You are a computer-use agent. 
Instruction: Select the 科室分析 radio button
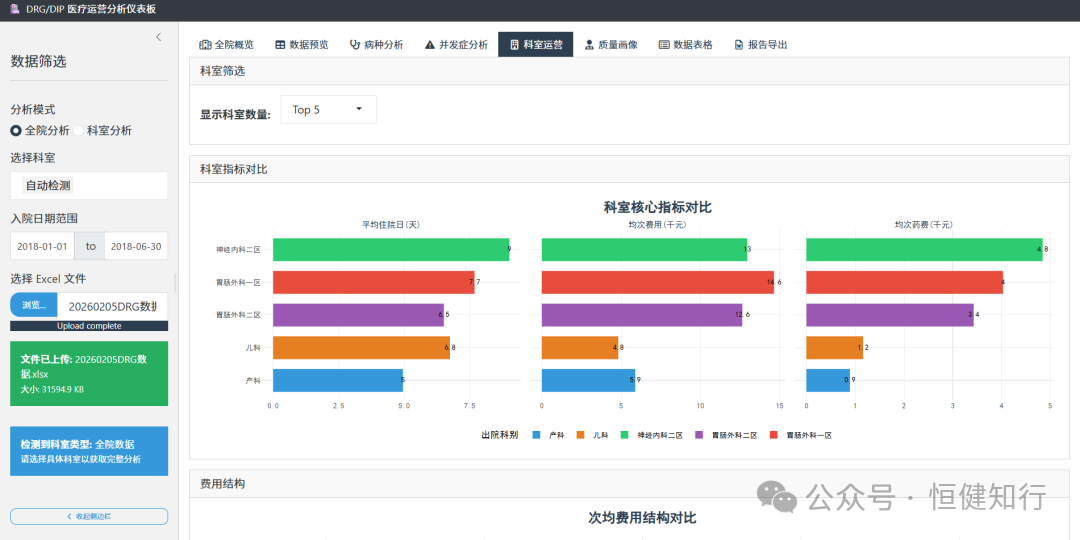(79, 130)
